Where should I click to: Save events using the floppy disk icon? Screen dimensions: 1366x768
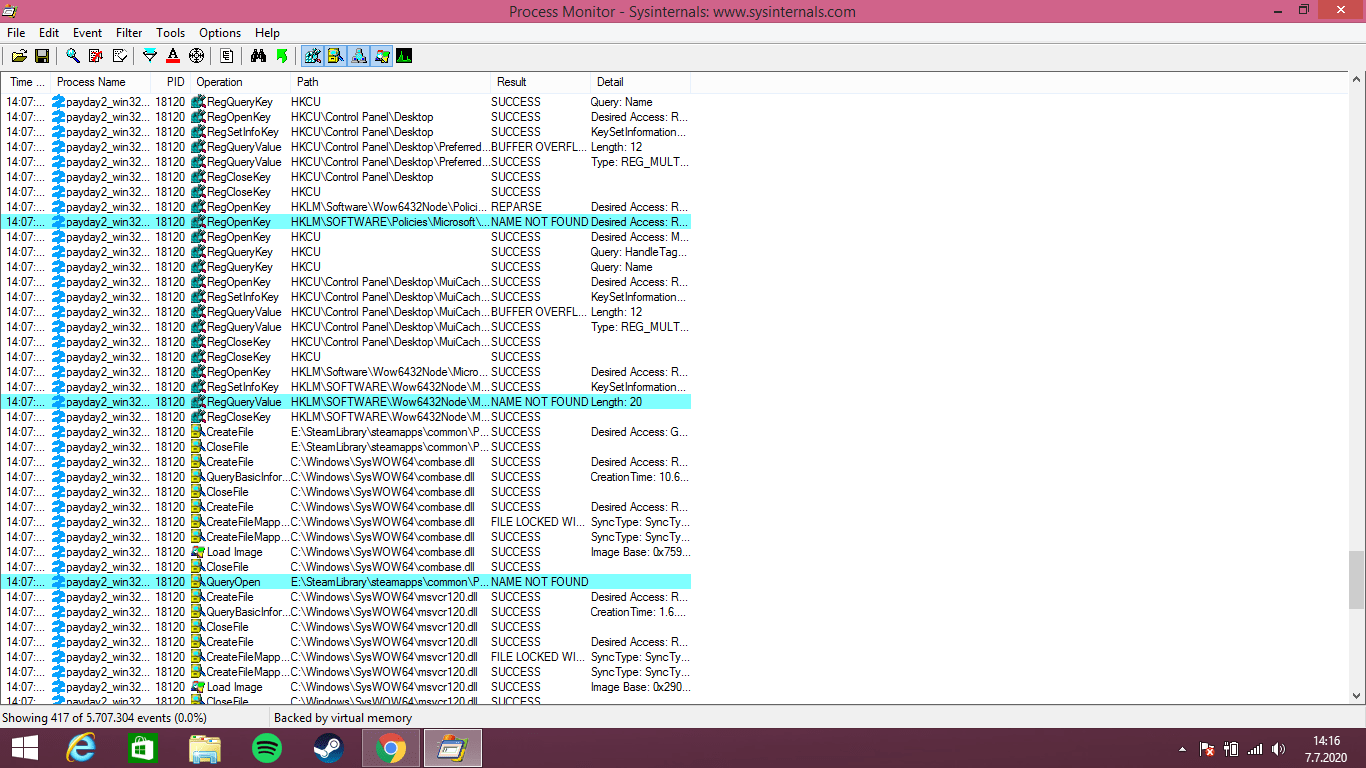[x=42, y=56]
